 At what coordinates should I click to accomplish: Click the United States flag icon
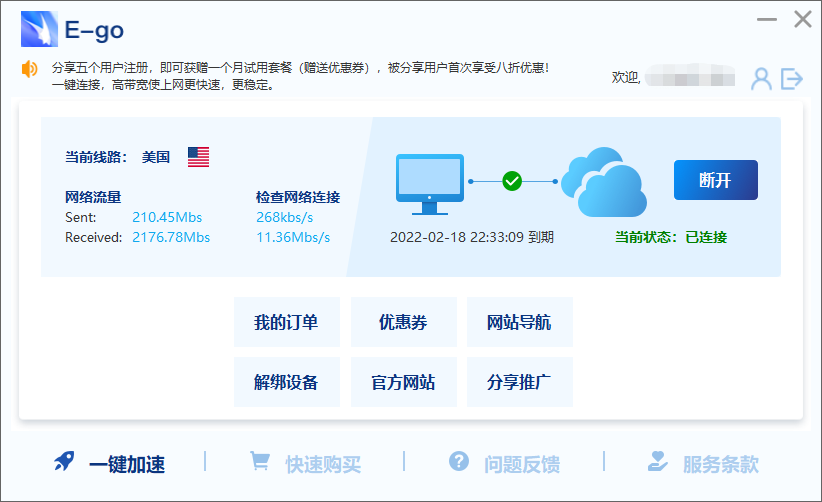click(x=198, y=157)
